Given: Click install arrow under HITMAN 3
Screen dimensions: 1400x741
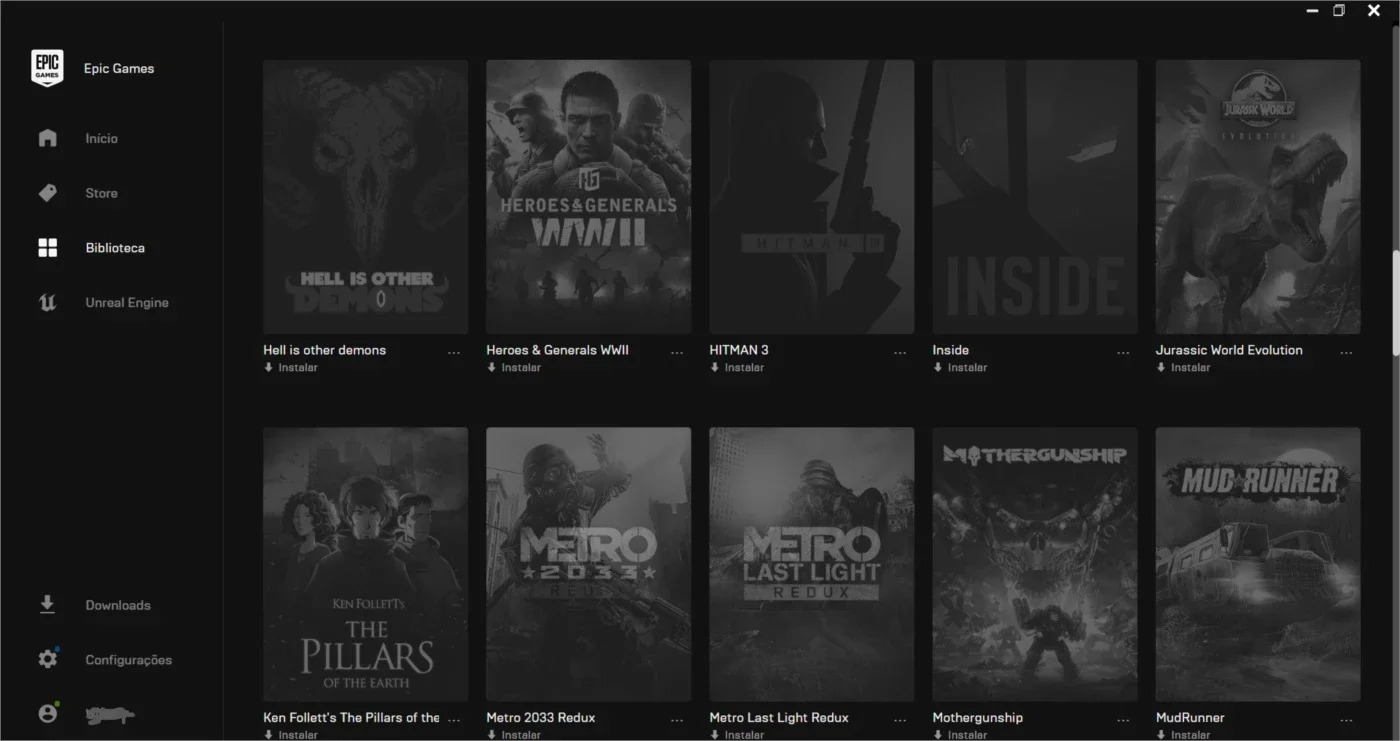Looking at the screenshot, I should [x=714, y=368].
